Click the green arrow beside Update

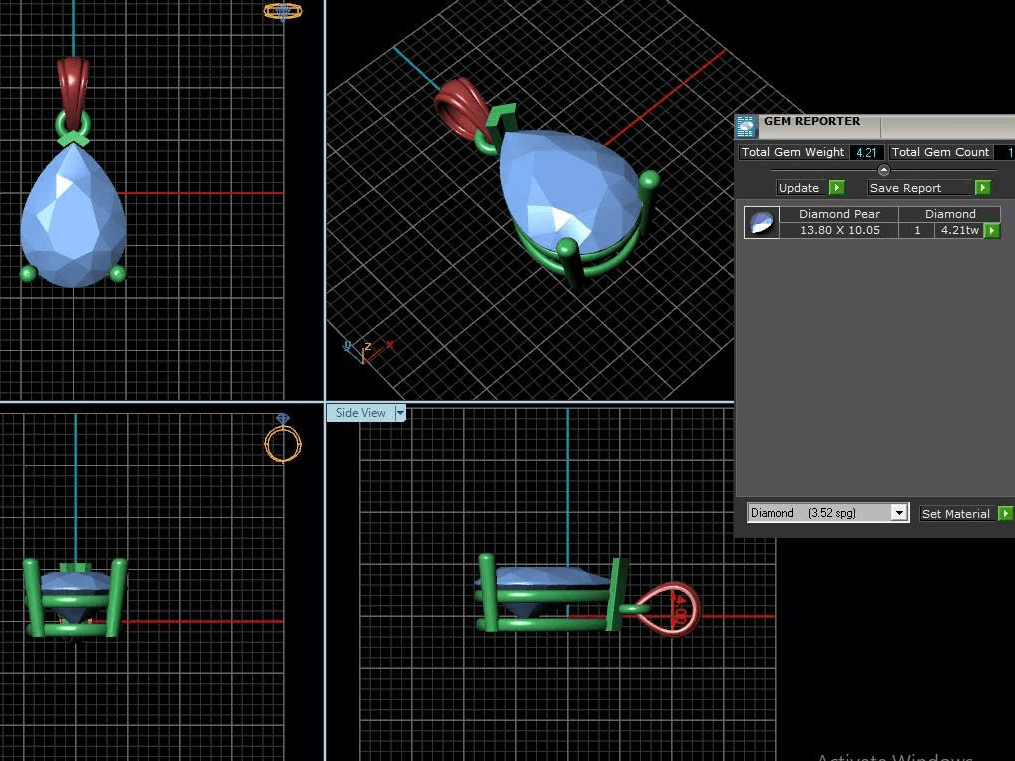coord(836,188)
